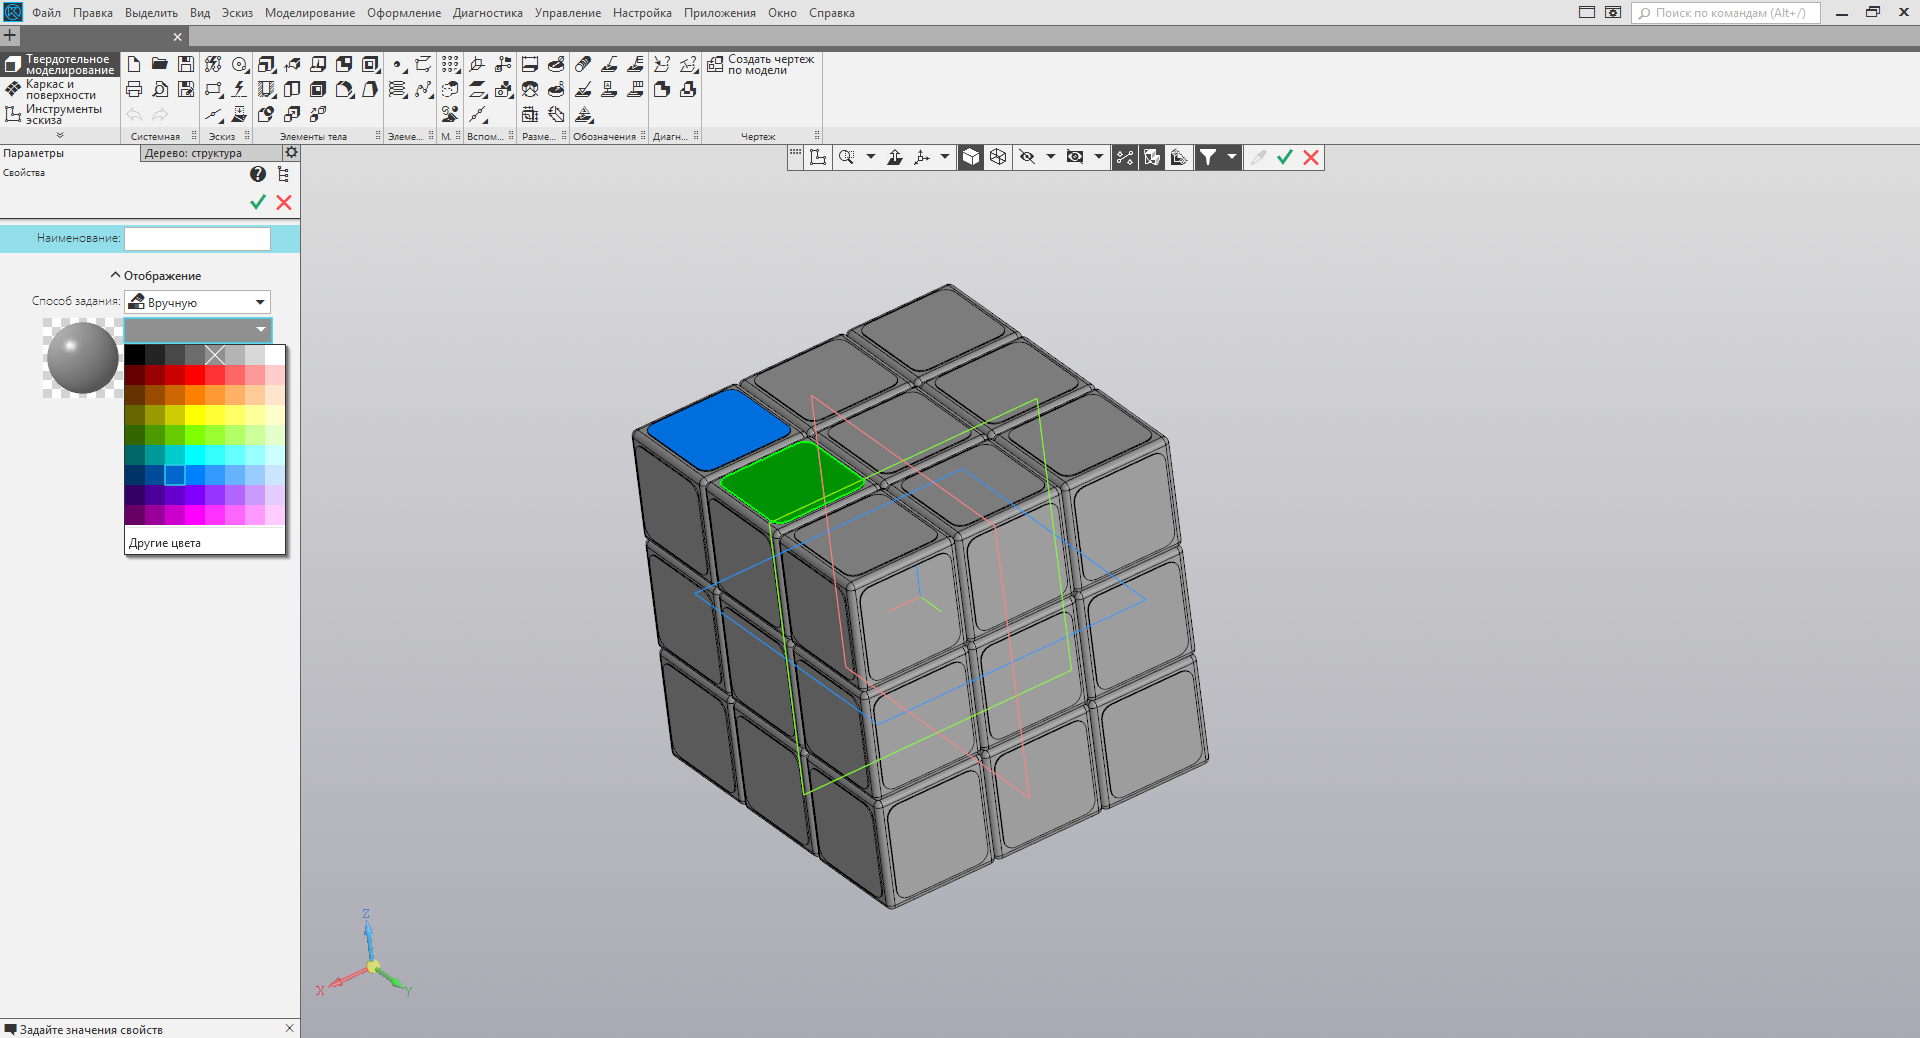The width and height of the screenshot is (1920, 1038).
Task: Click the array grid pattern icon
Action: tap(451, 64)
